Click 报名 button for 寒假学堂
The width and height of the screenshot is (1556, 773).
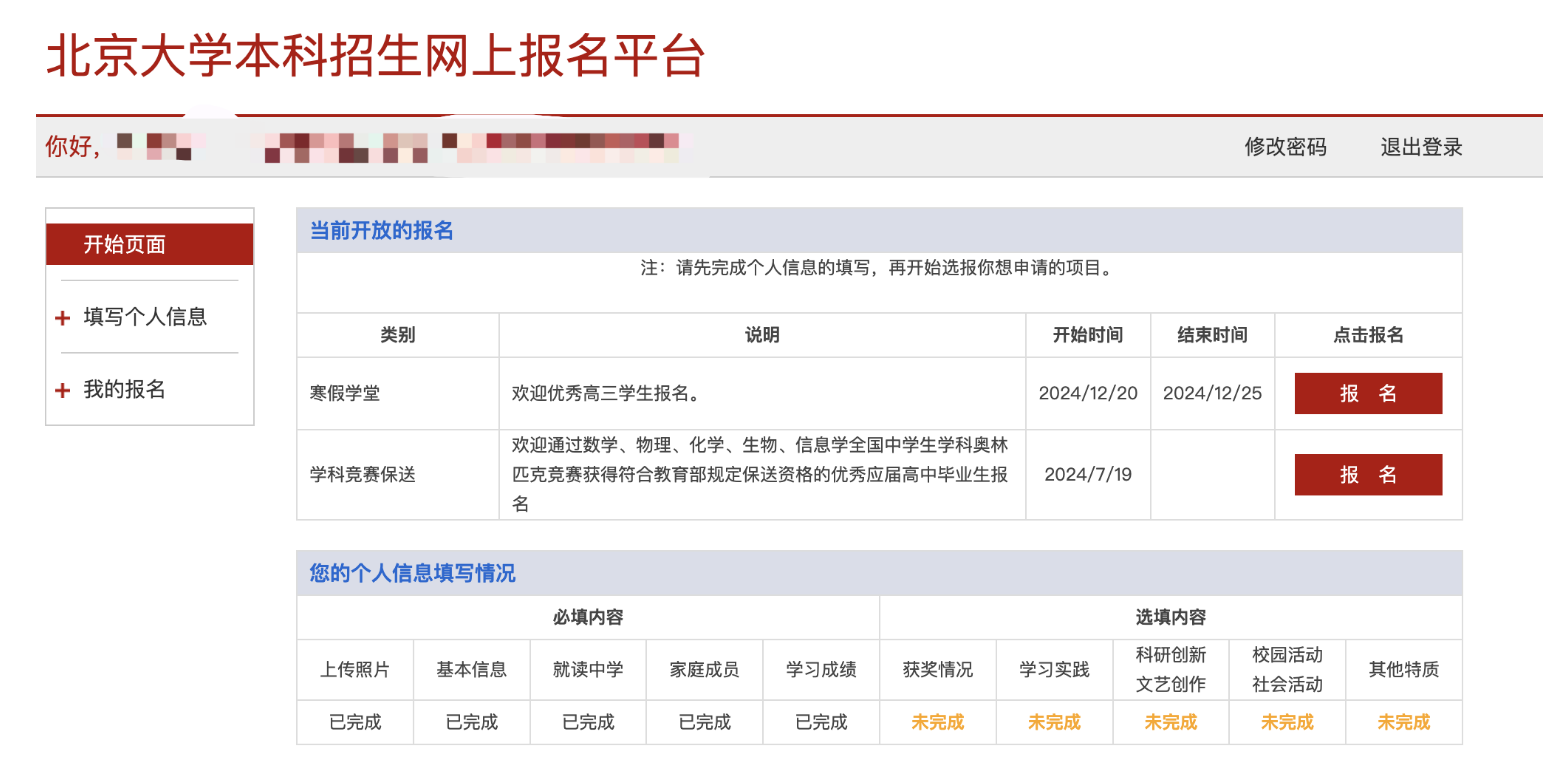coord(1368,393)
